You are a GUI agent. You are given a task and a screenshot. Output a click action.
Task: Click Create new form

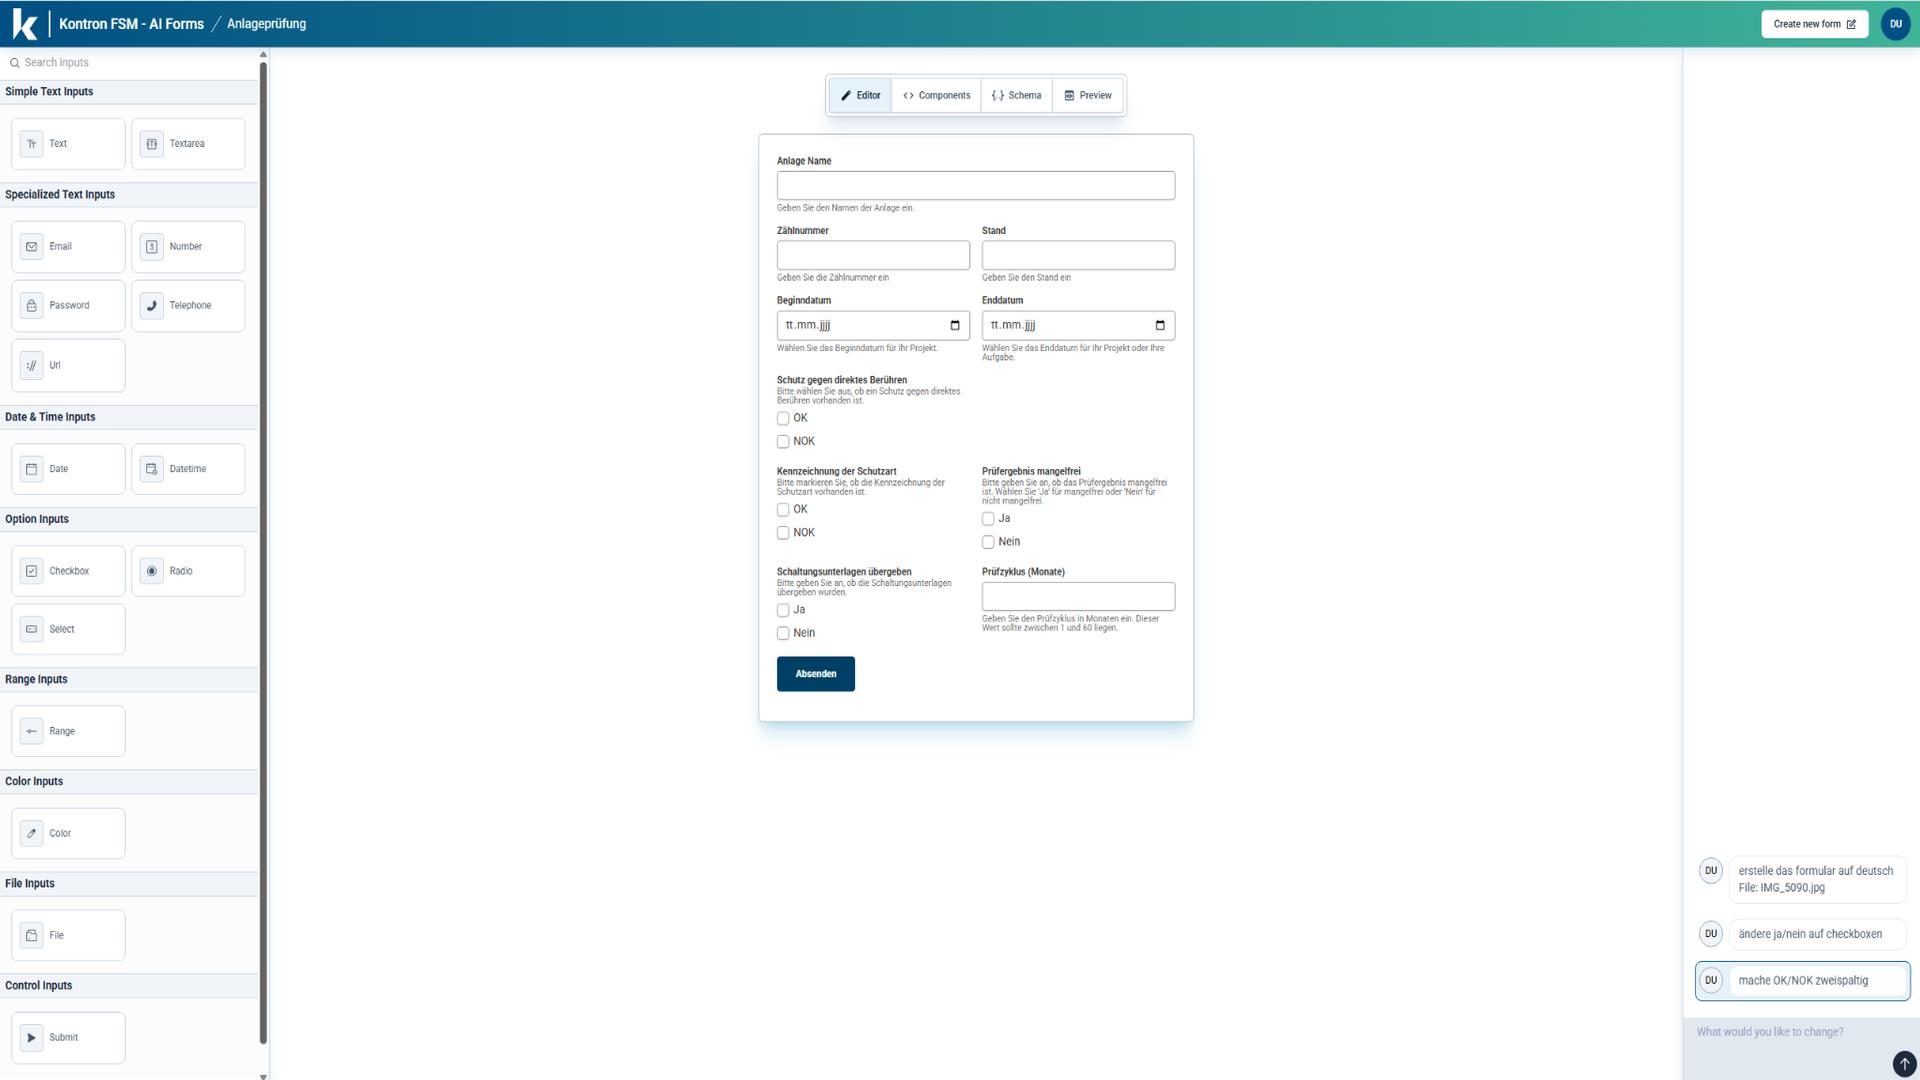click(x=1814, y=23)
